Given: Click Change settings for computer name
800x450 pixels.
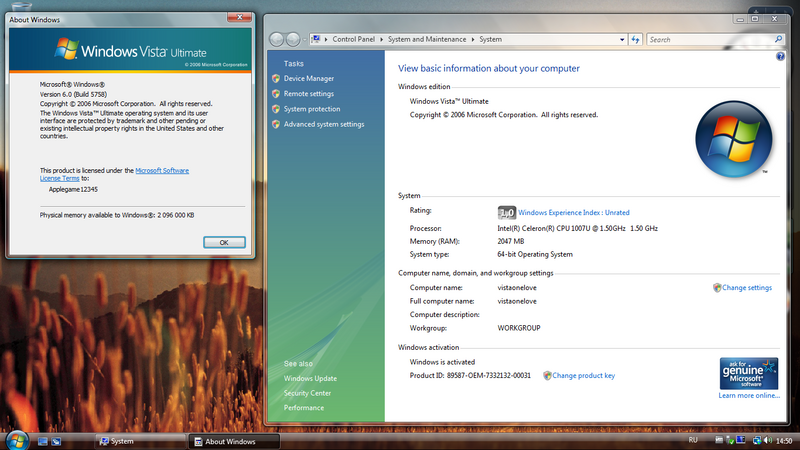Looking at the screenshot, I should (747, 288).
